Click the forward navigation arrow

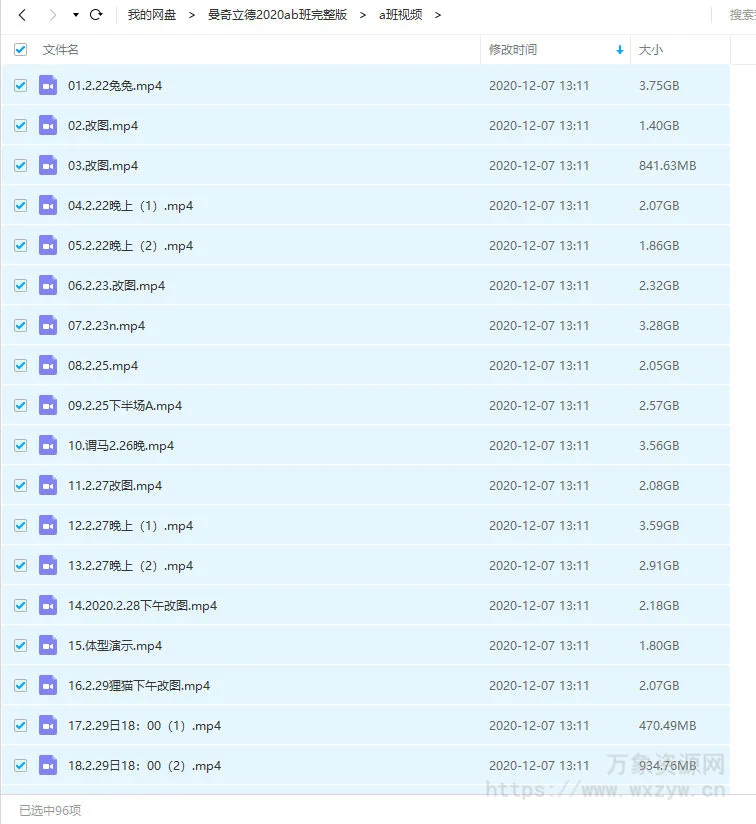click(52, 15)
